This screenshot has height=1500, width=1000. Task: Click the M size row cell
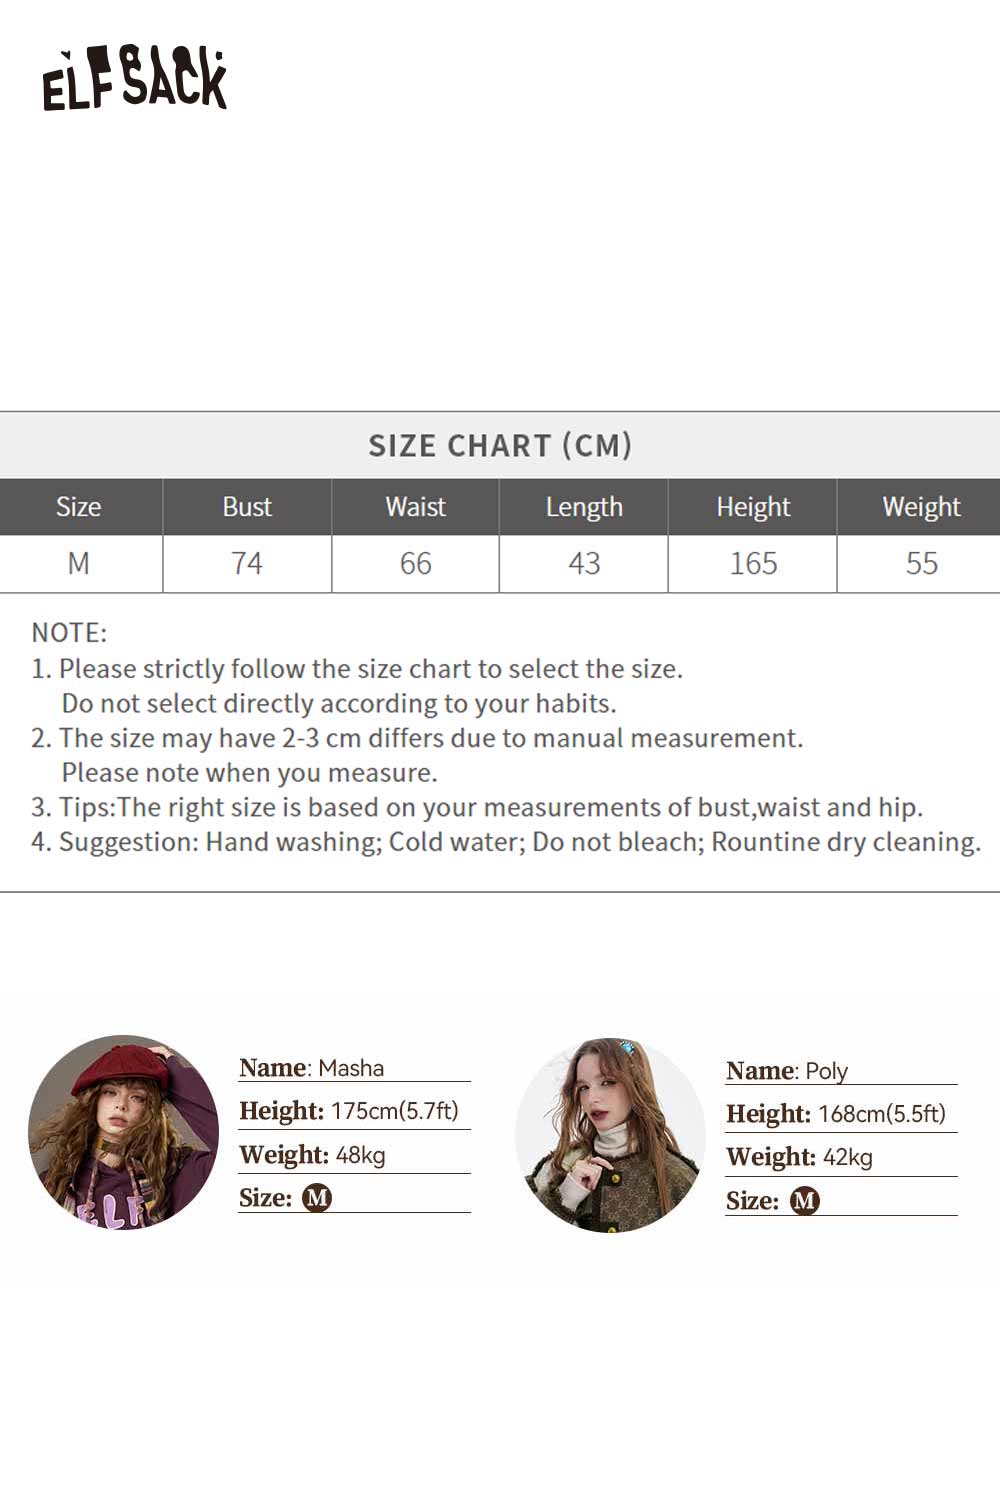(x=78, y=564)
